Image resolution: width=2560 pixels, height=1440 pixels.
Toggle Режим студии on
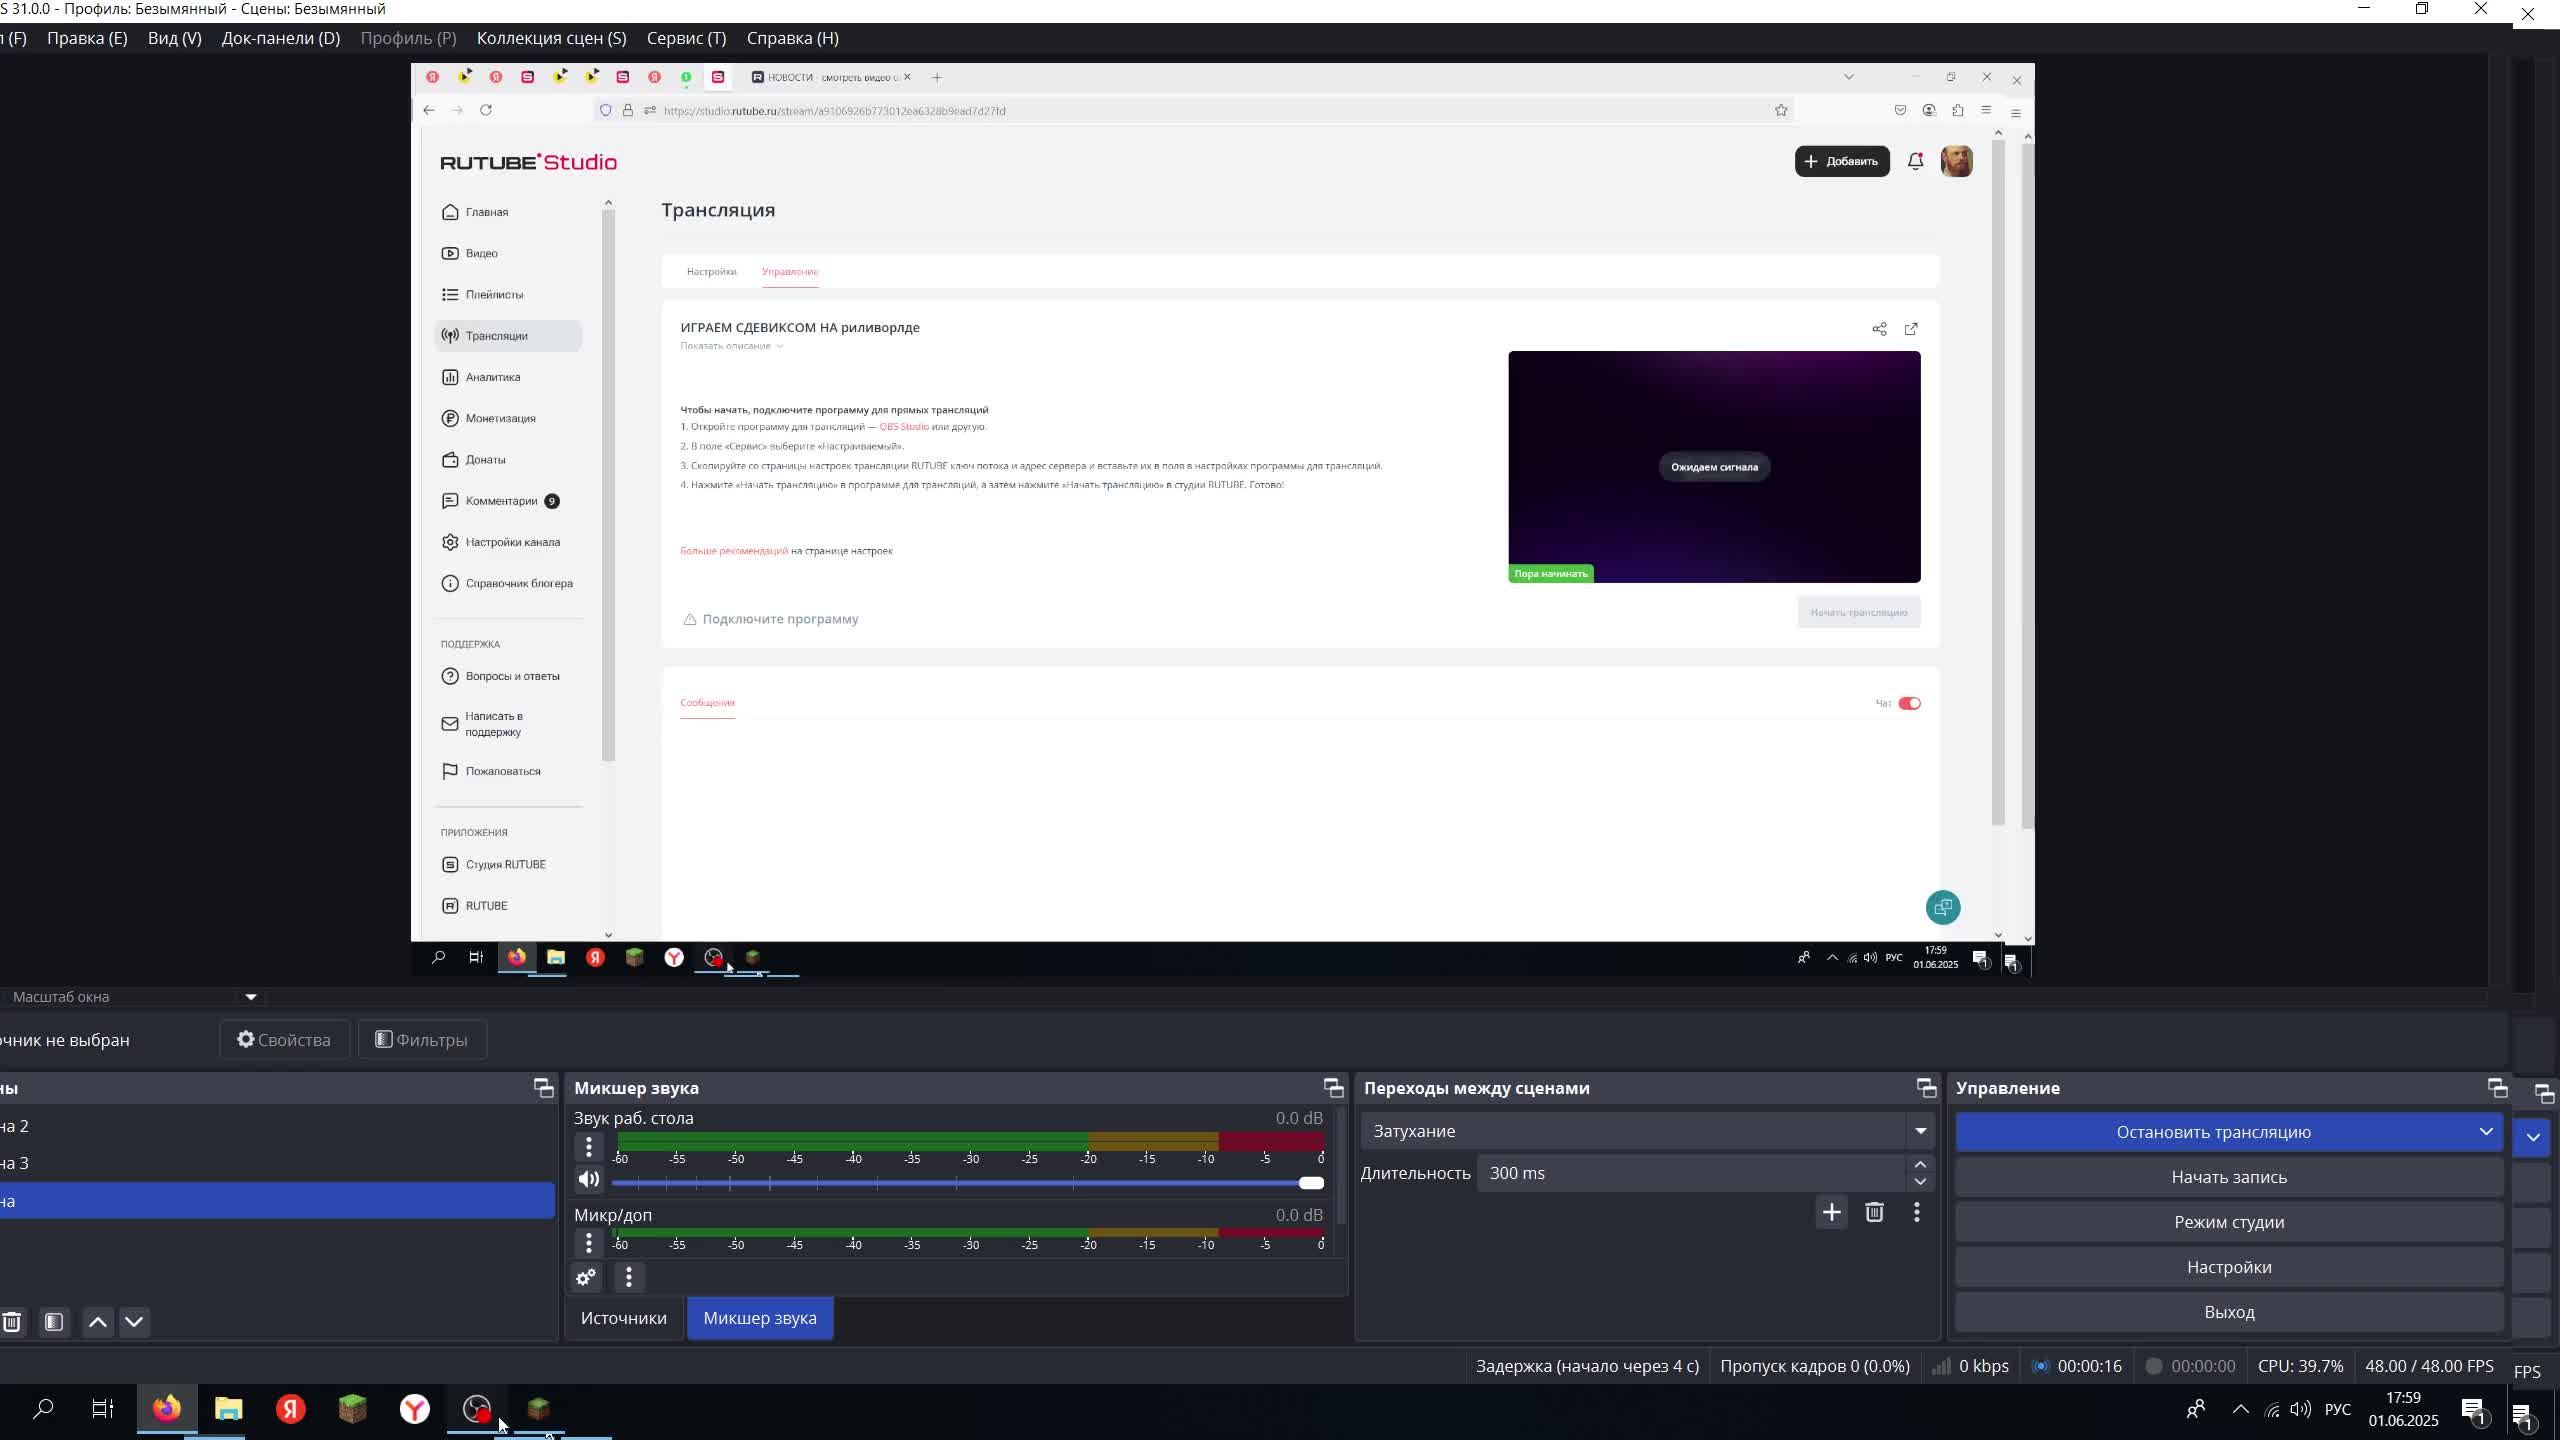(x=2228, y=1222)
